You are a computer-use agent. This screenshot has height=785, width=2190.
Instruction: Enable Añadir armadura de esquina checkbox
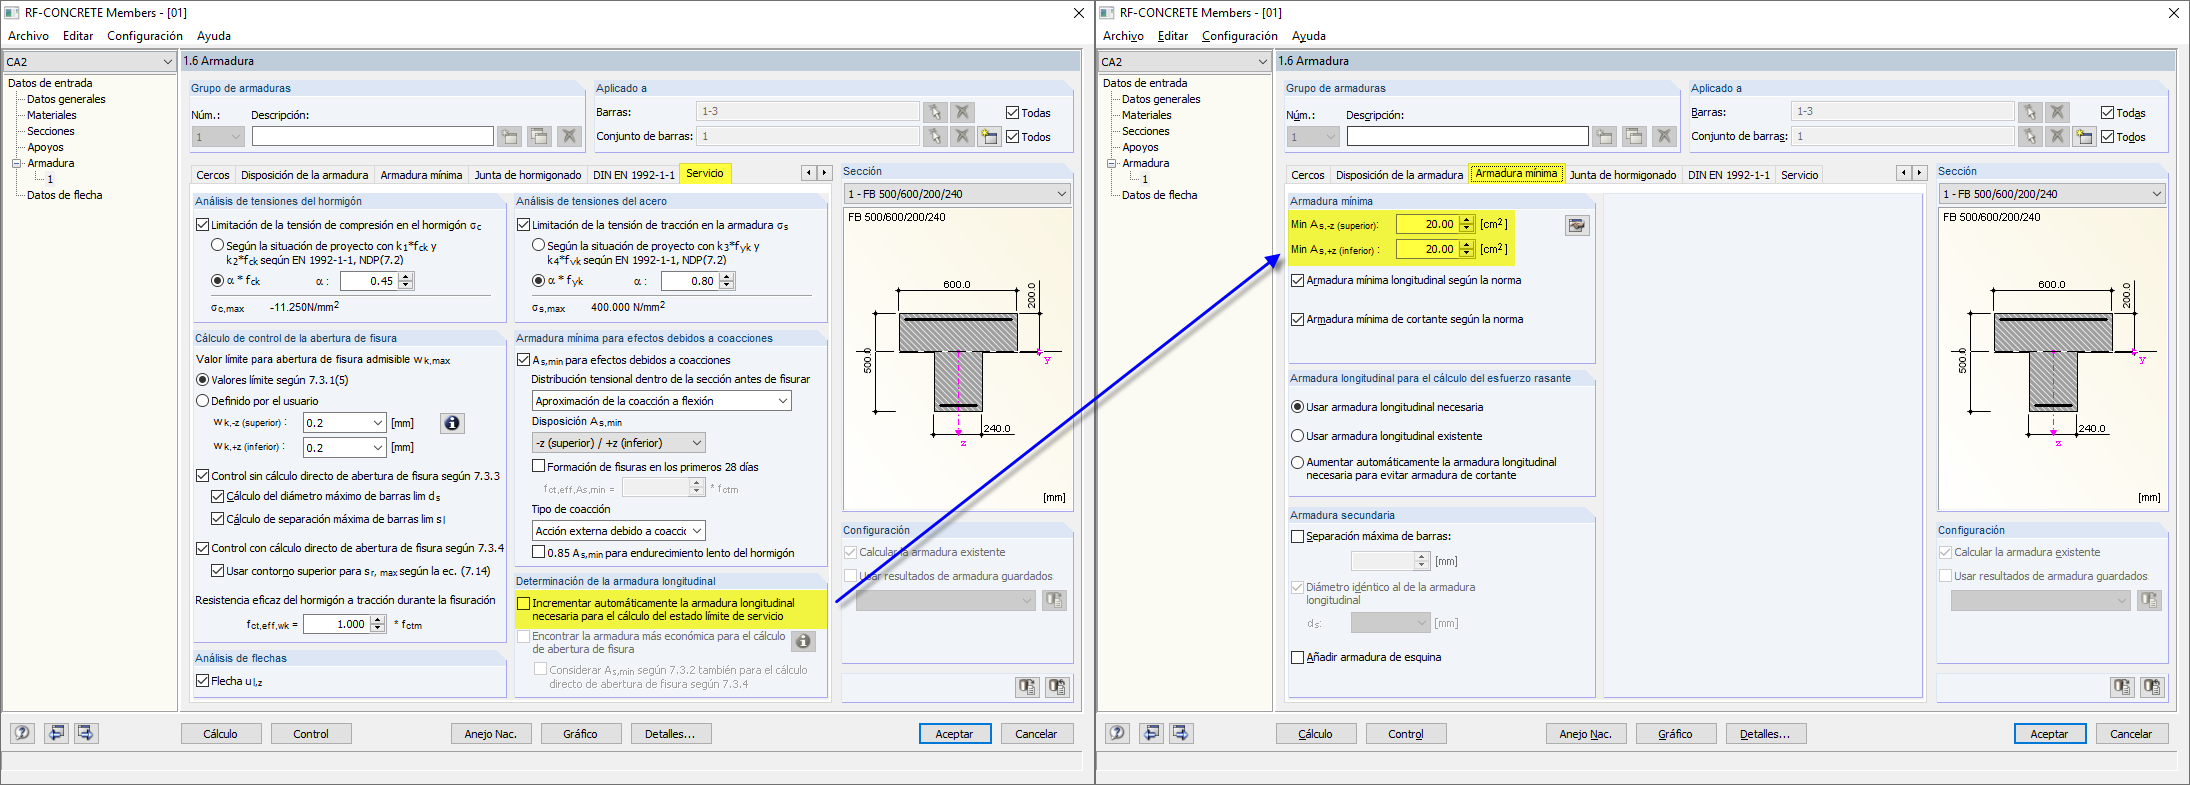[x=1298, y=657]
